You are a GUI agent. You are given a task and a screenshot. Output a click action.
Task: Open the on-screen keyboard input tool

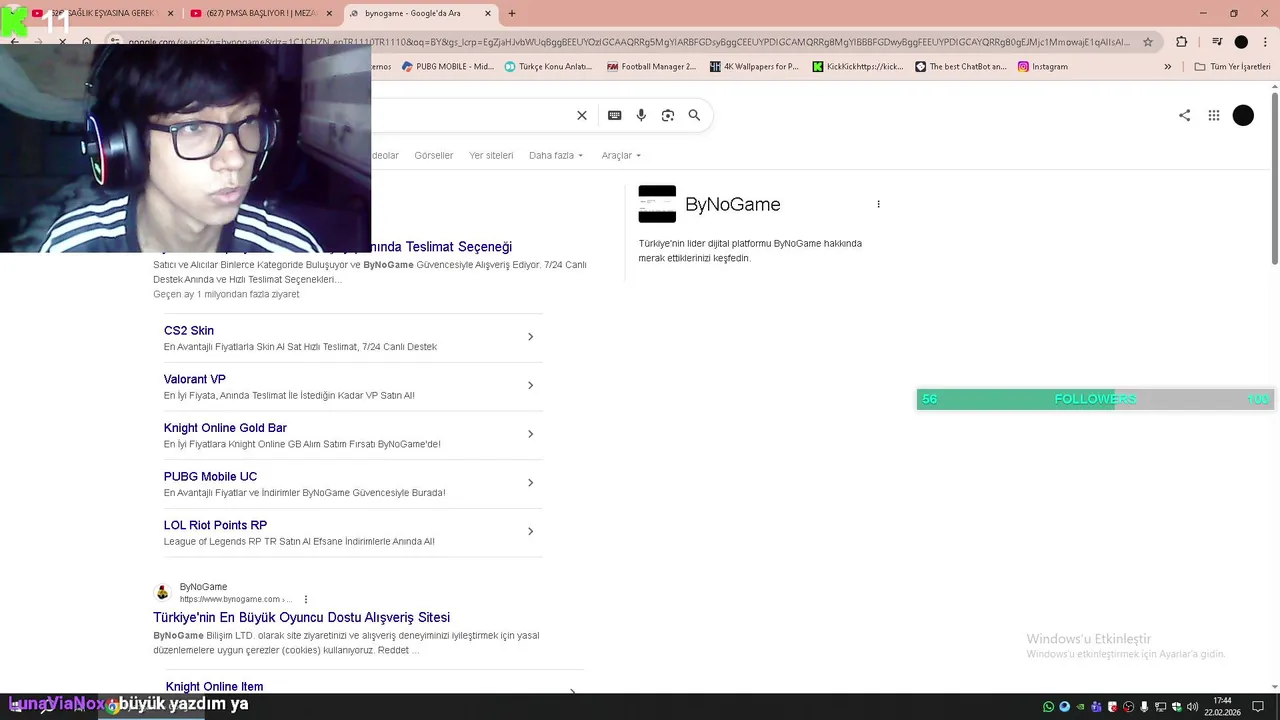[x=615, y=115]
